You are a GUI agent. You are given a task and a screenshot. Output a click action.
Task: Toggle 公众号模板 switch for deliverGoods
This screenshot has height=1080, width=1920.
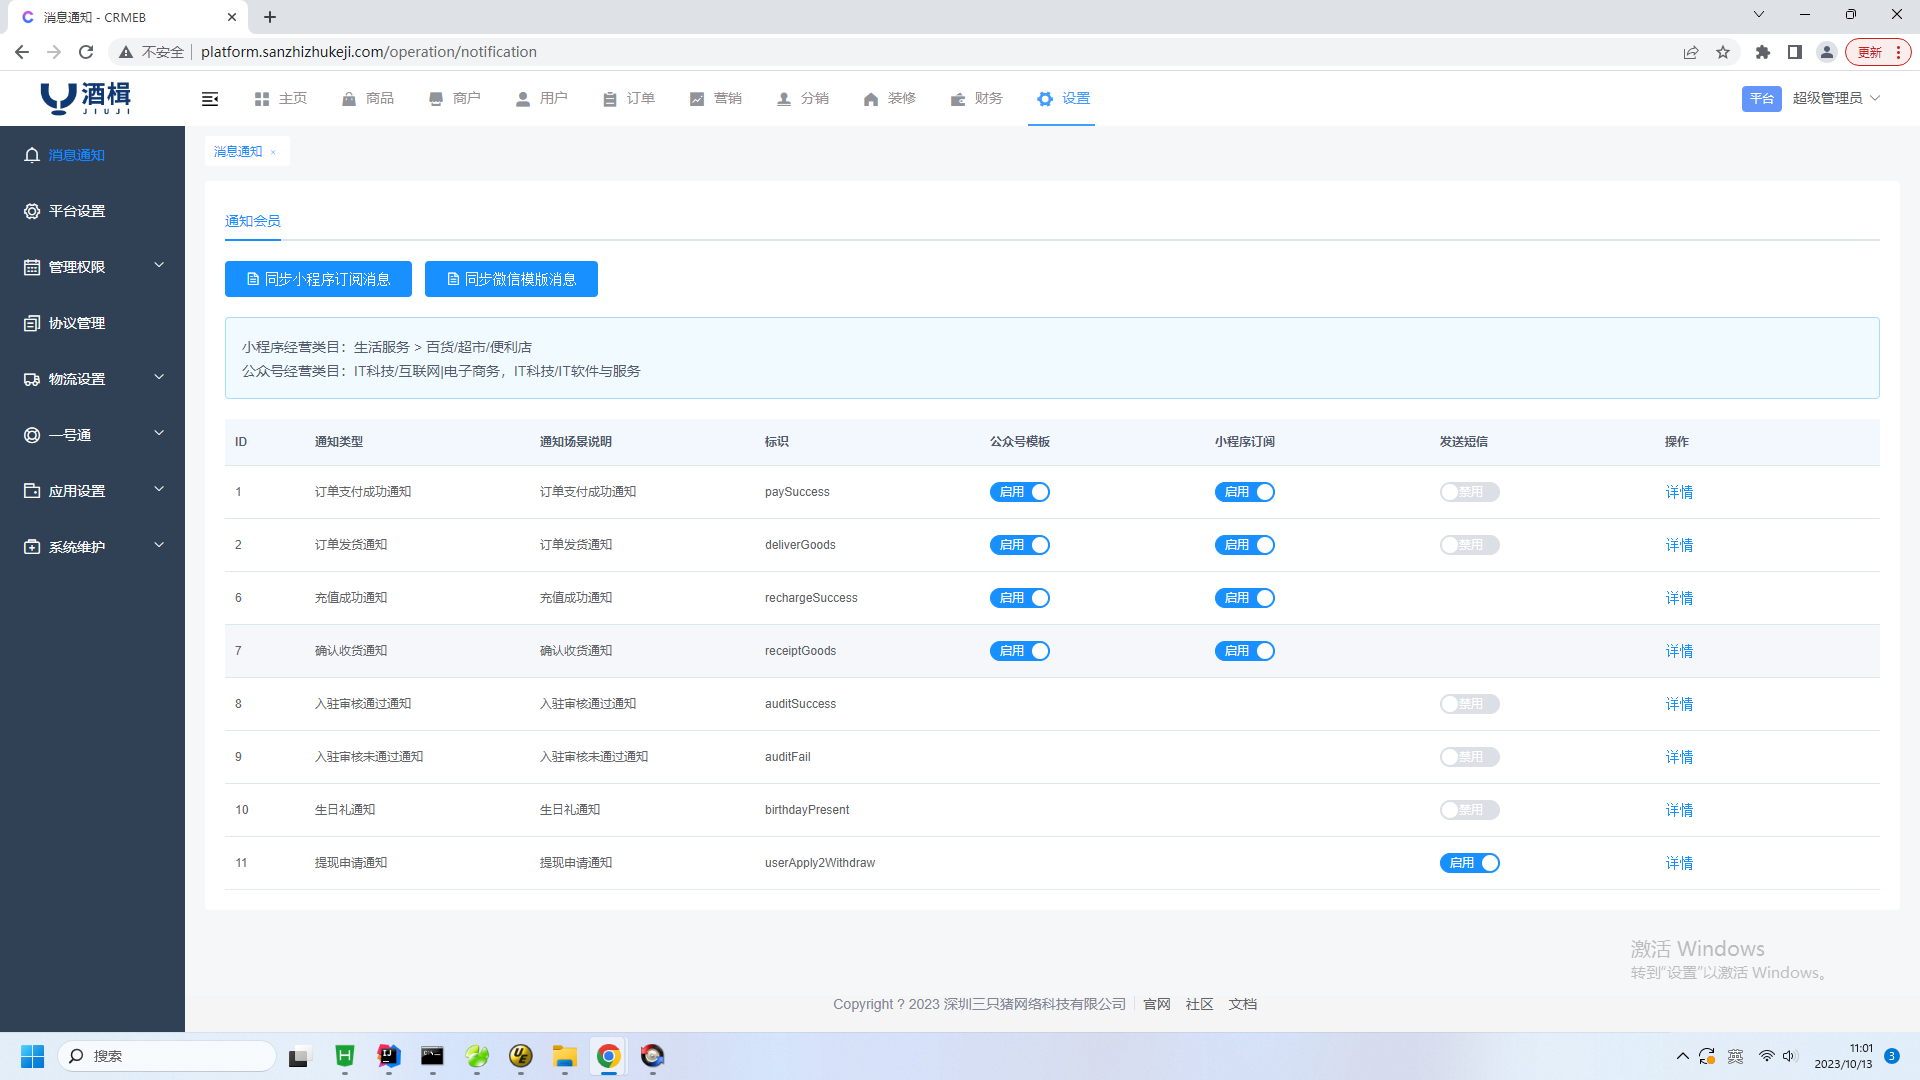click(x=1020, y=545)
